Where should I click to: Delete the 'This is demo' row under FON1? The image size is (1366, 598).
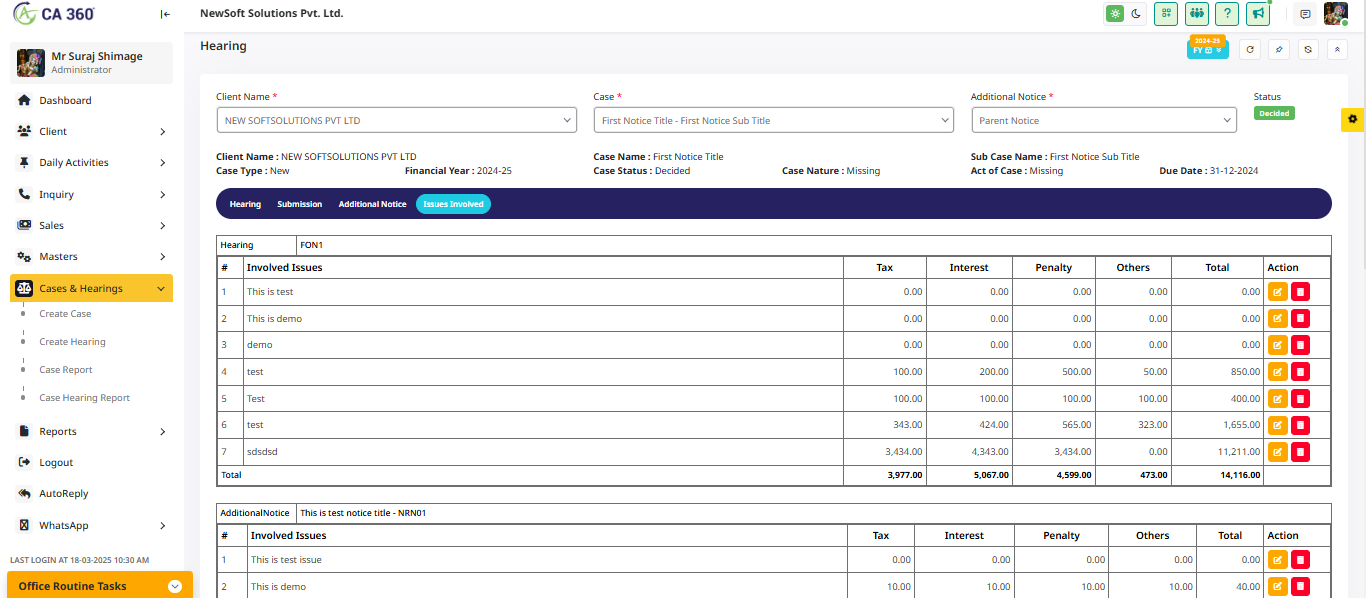click(1300, 319)
